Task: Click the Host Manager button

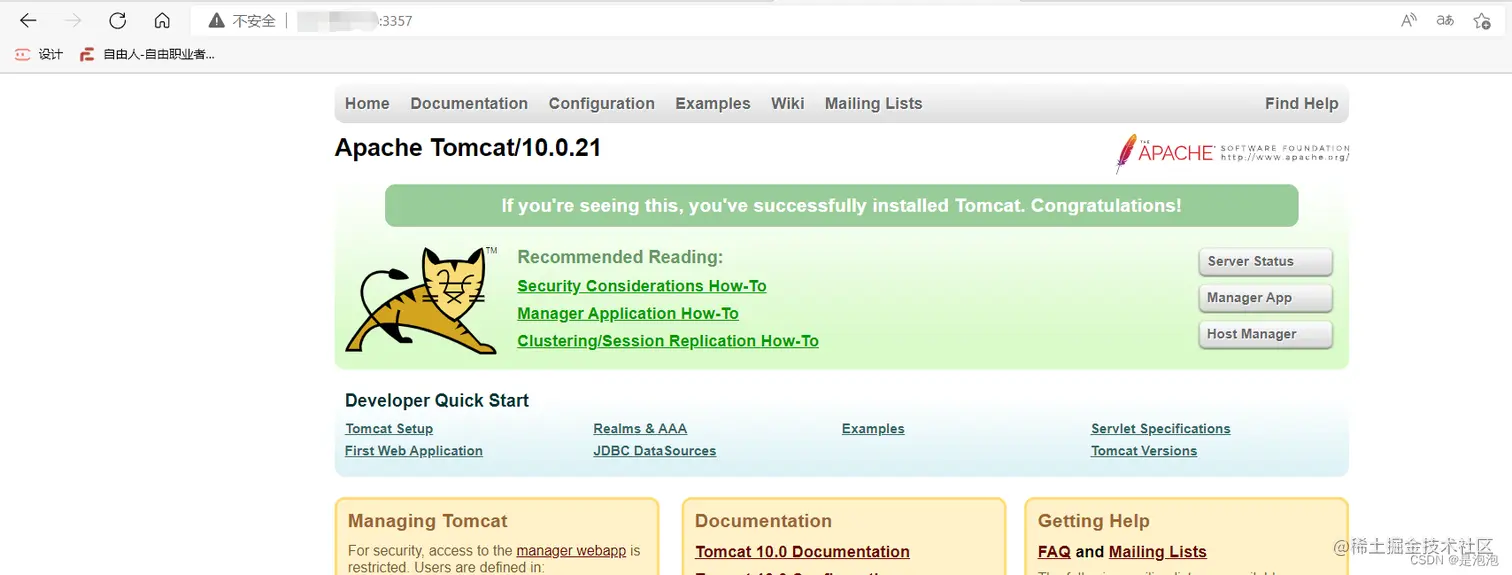Action: point(1266,334)
